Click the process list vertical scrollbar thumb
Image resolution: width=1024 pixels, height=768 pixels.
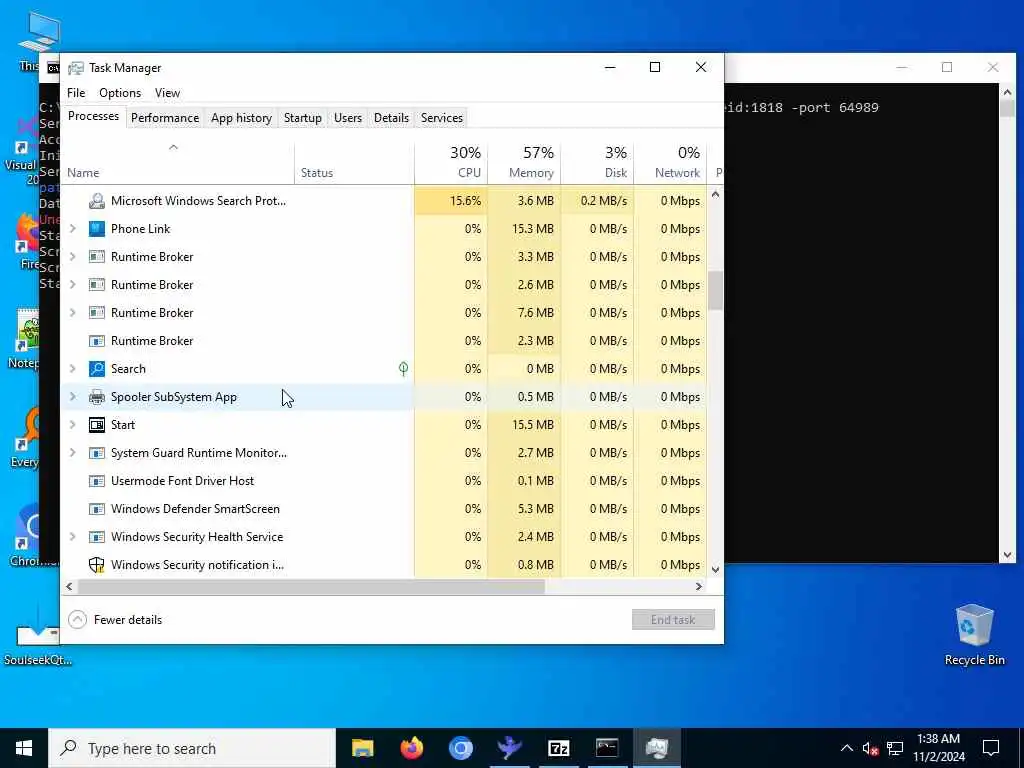coord(716,291)
